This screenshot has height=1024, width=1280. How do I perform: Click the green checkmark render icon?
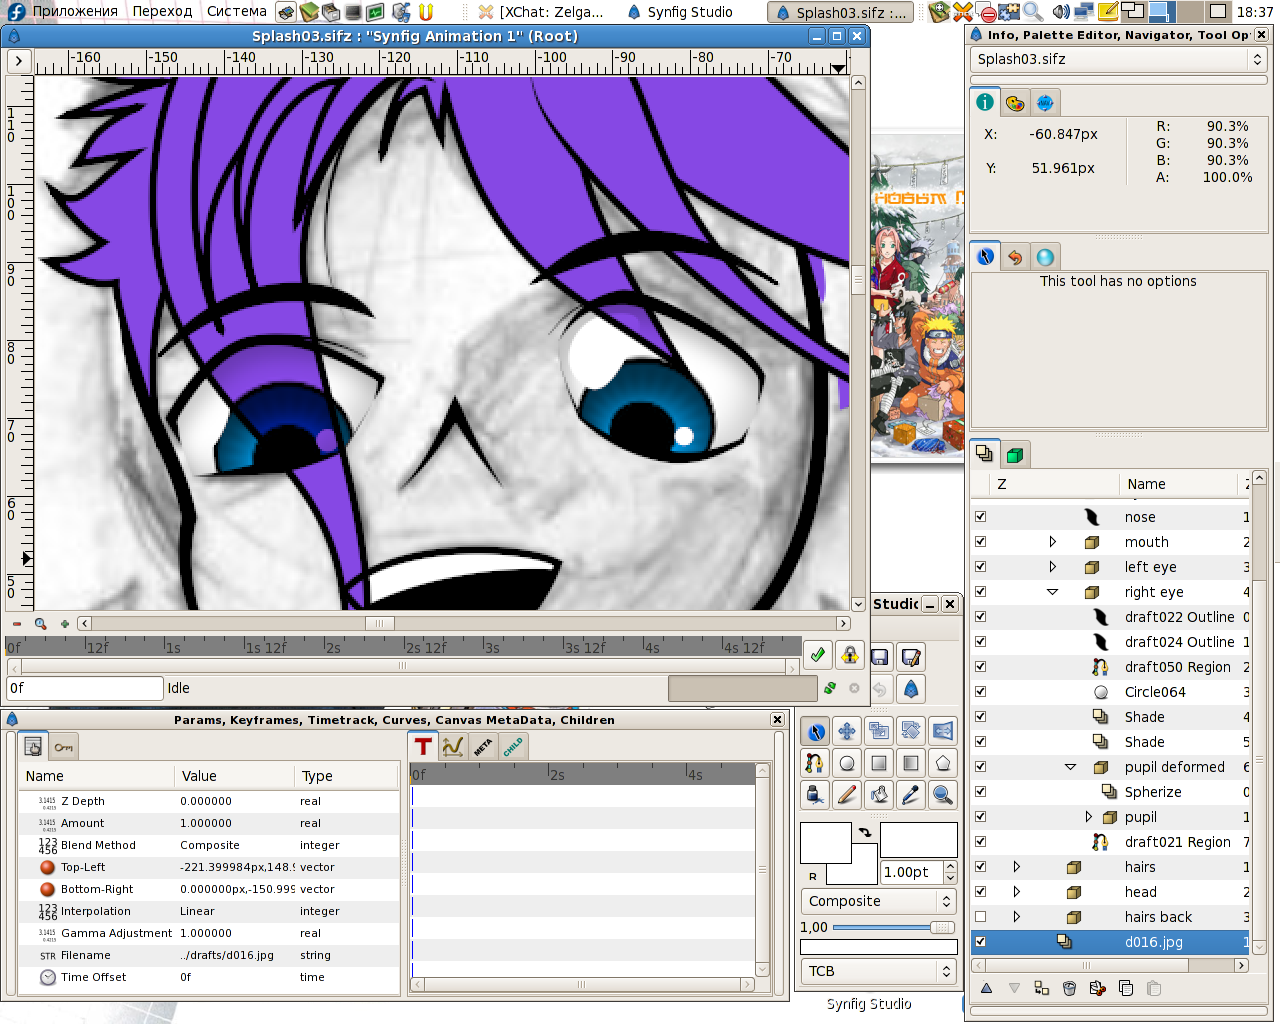tap(818, 655)
